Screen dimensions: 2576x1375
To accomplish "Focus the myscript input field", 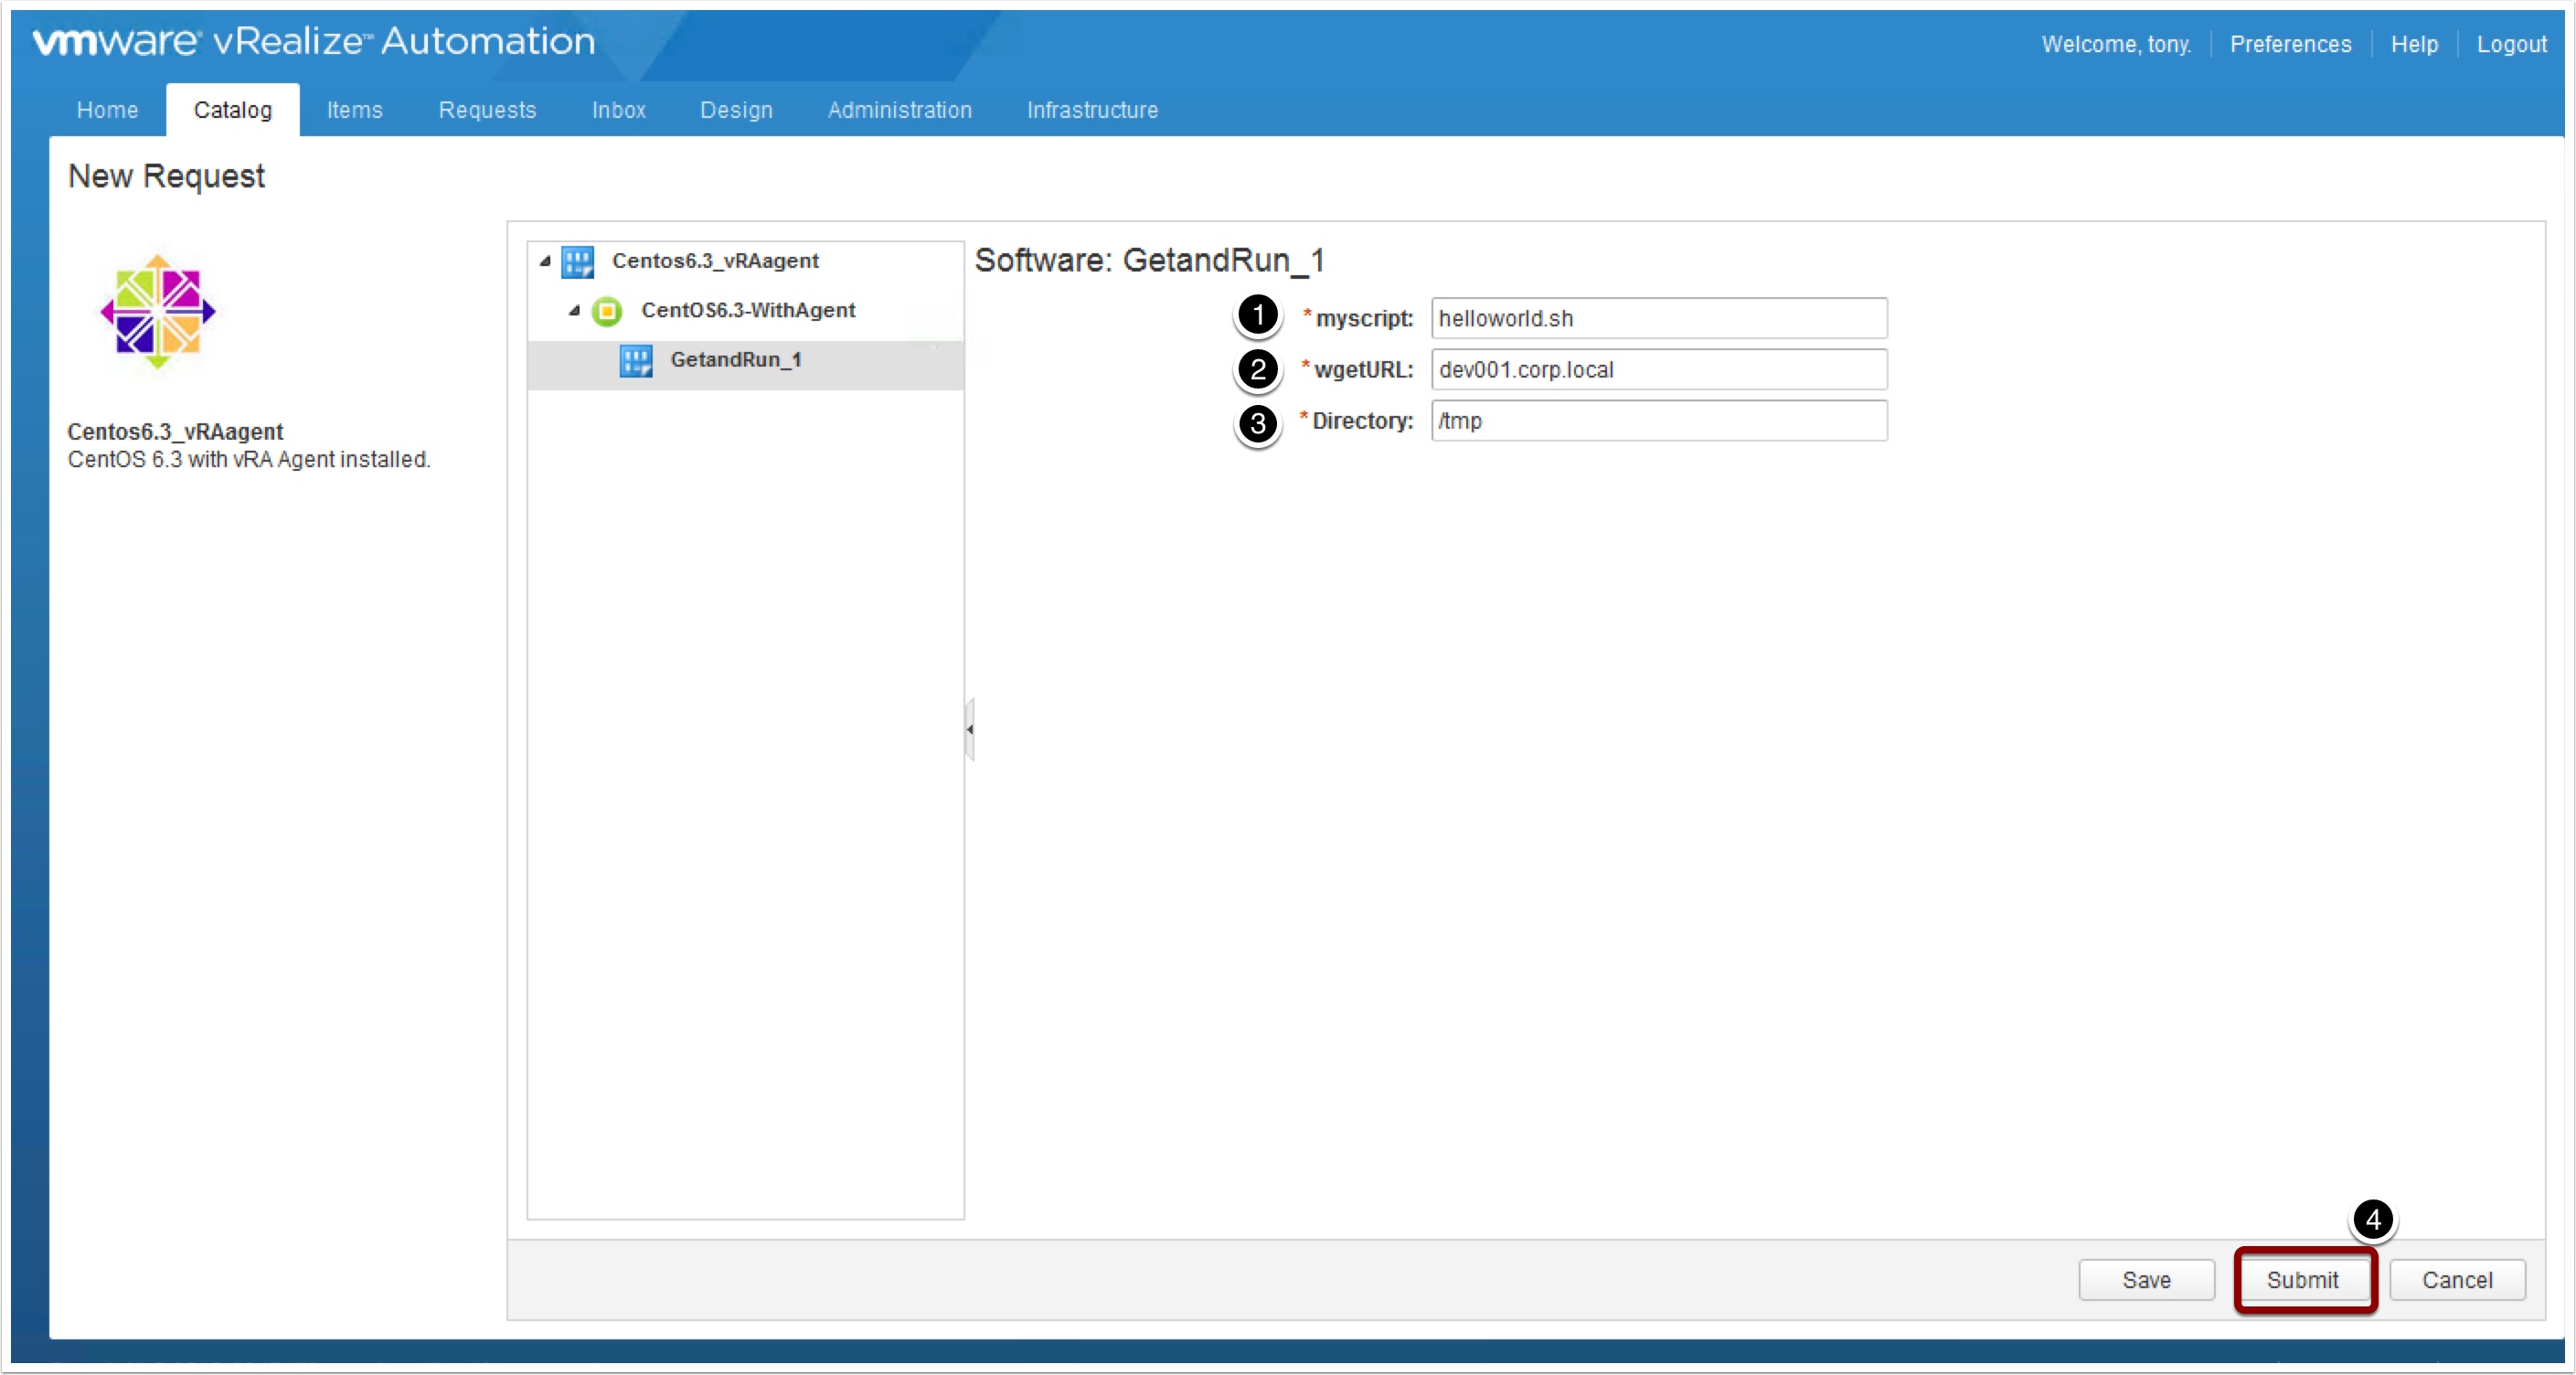I will pyautogui.click(x=1658, y=319).
